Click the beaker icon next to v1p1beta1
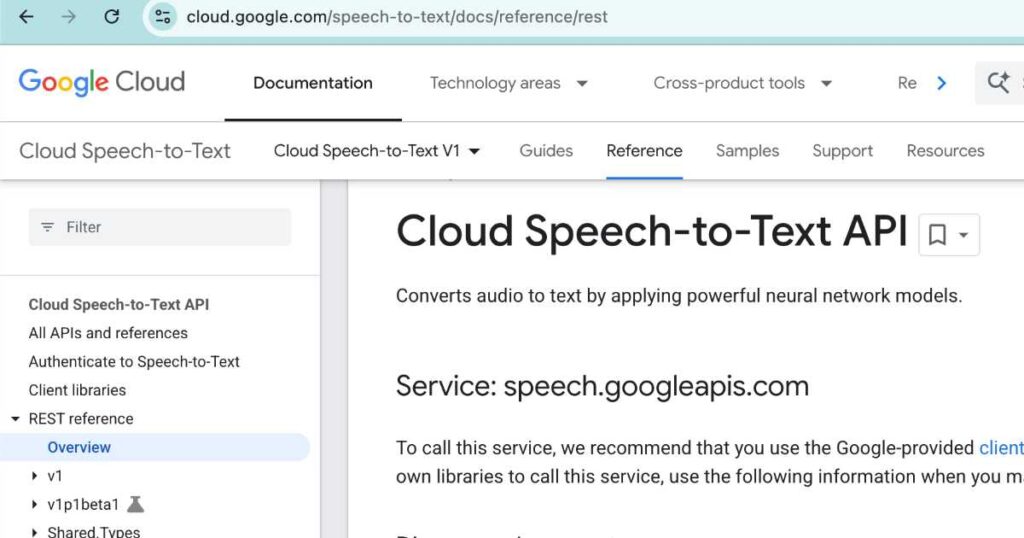The height and width of the screenshot is (538, 1024). (x=135, y=504)
